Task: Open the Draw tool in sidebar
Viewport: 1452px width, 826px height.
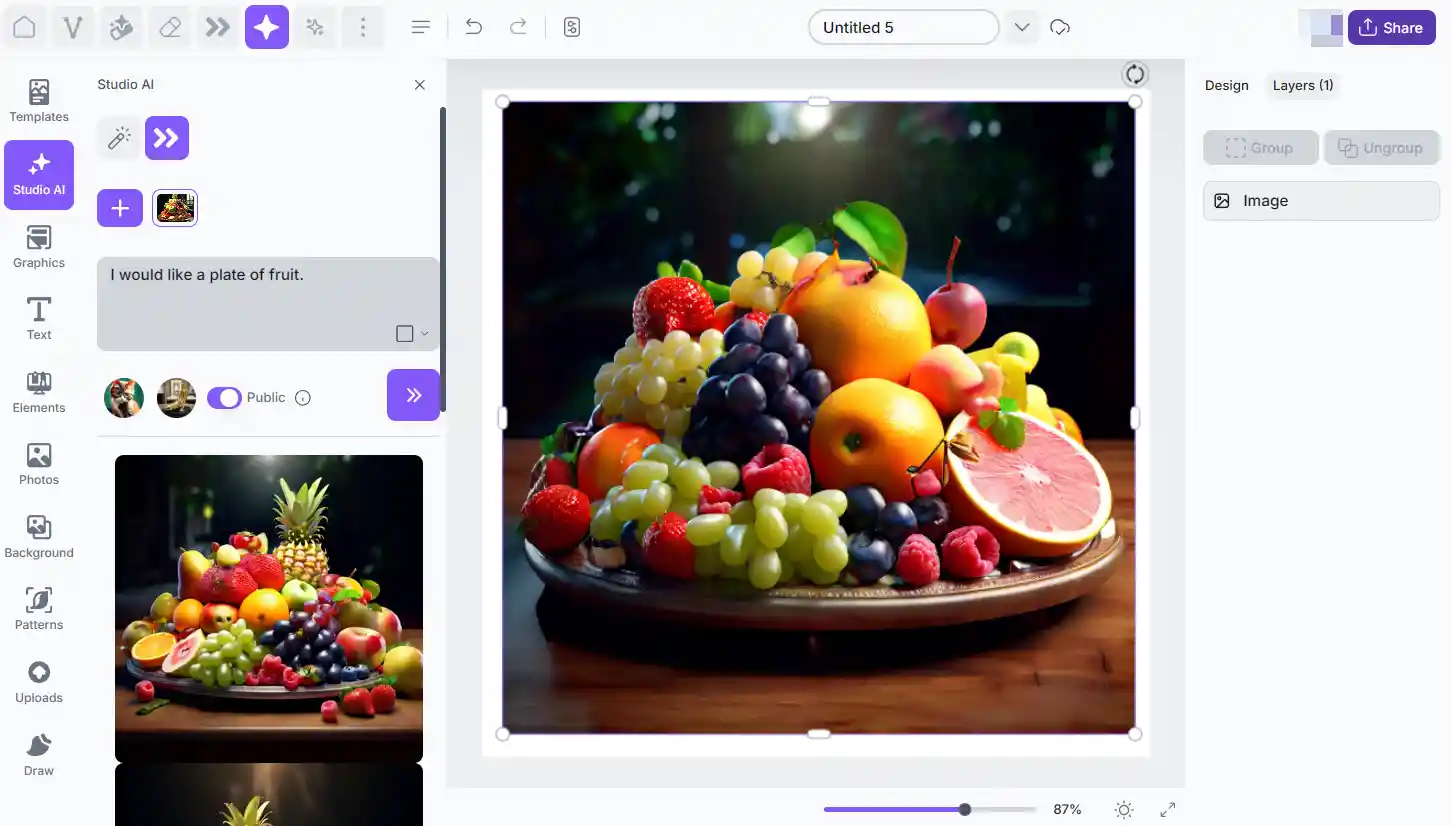Action: (x=39, y=754)
